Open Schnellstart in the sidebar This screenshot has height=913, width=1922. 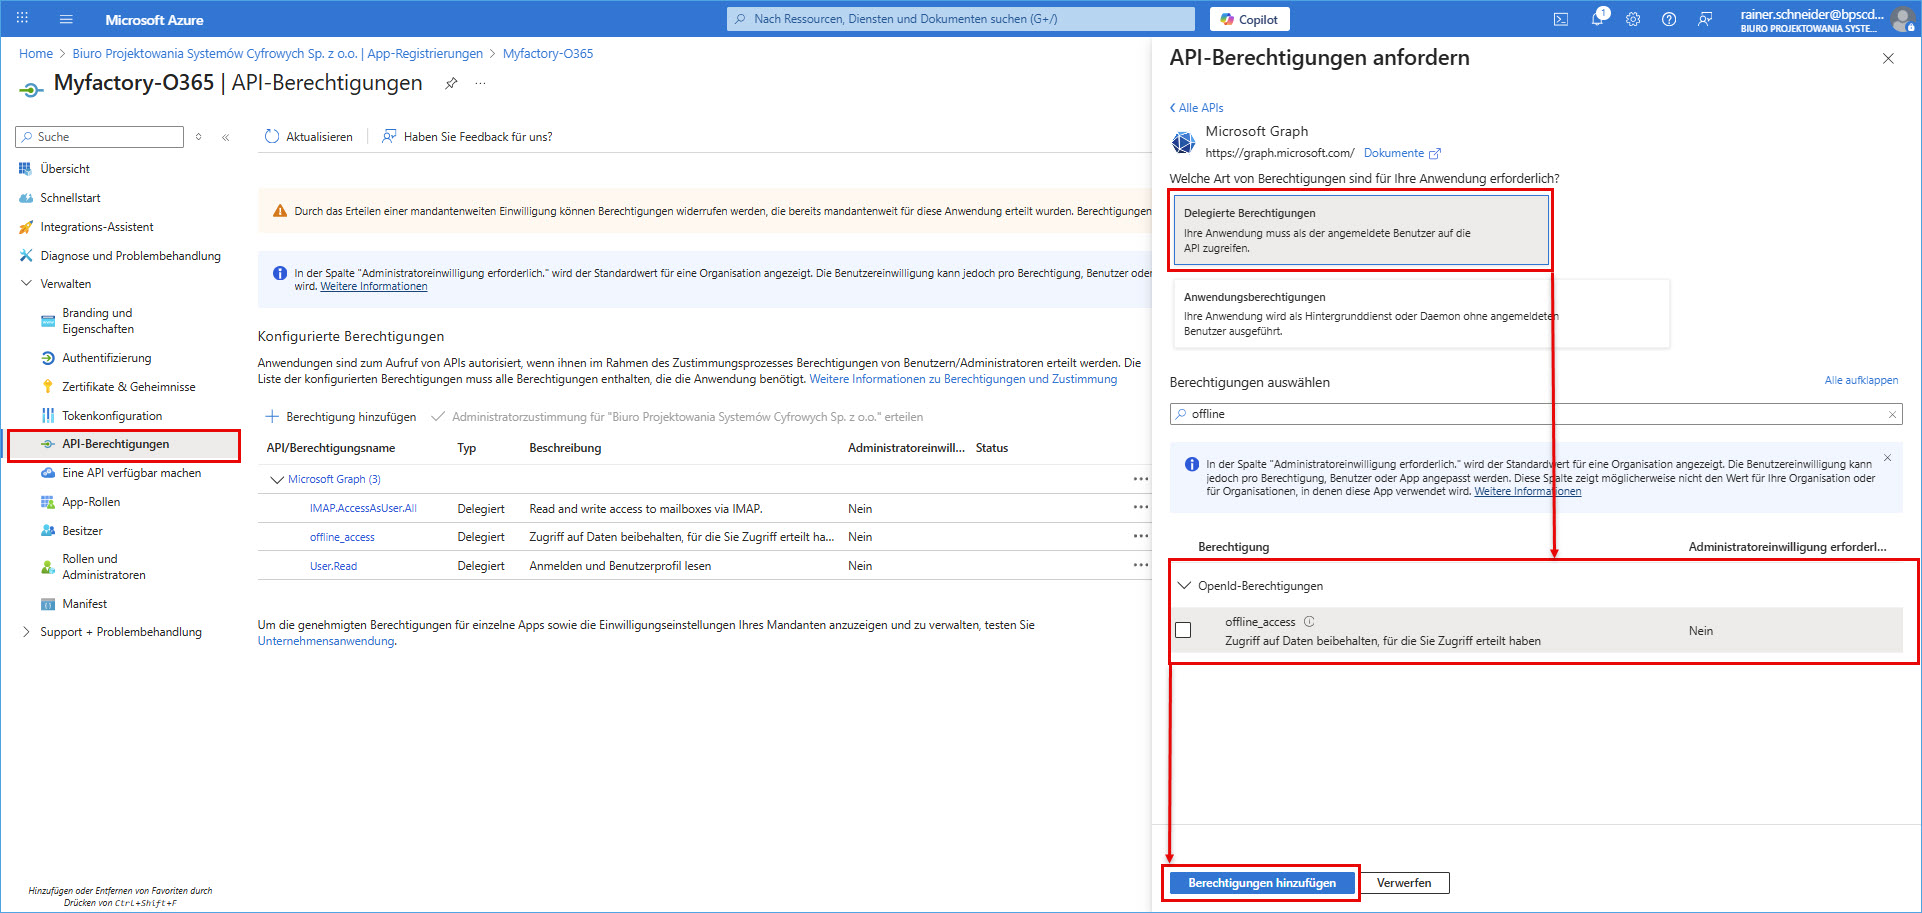[x=70, y=198]
